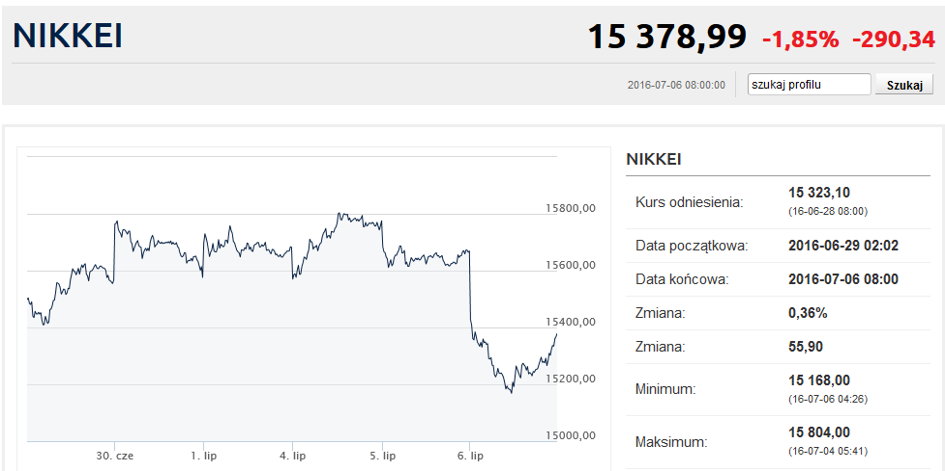
Task: Click the 2016-07-06 08:00:00 timestamp
Action: pos(676,85)
